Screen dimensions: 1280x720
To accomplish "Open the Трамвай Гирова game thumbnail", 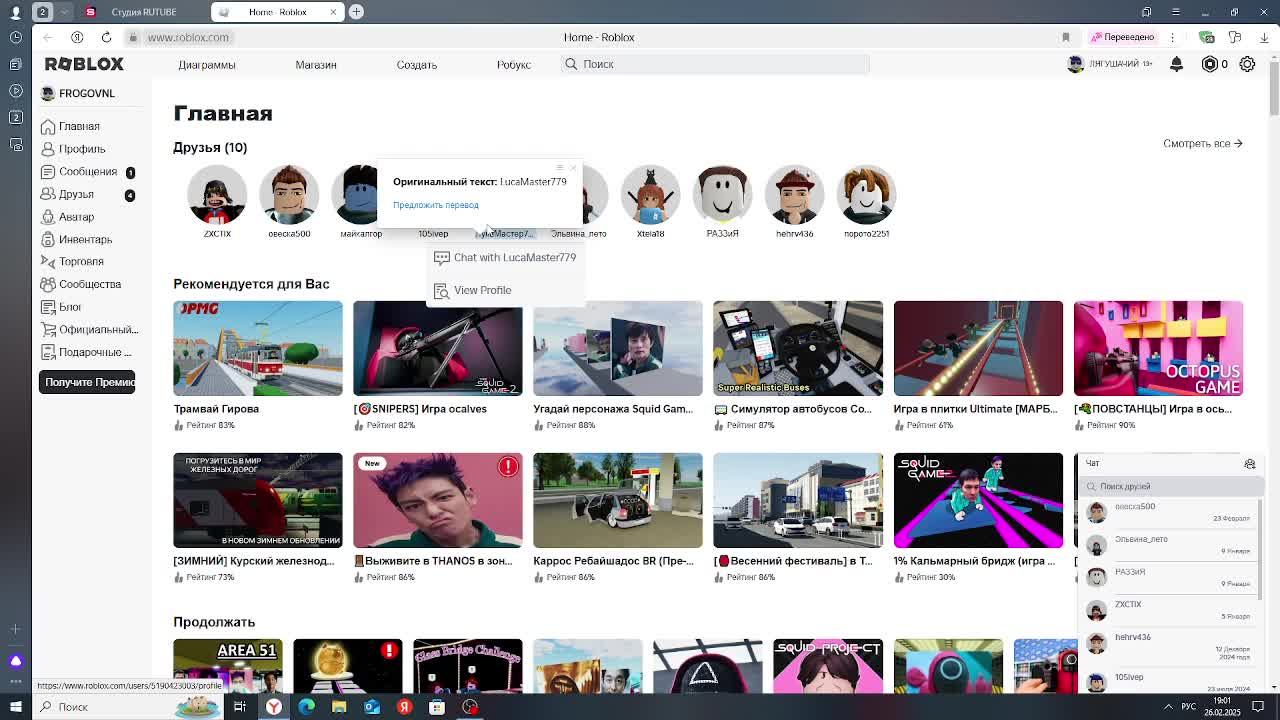I will pyautogui.click(x=257, y=348).
